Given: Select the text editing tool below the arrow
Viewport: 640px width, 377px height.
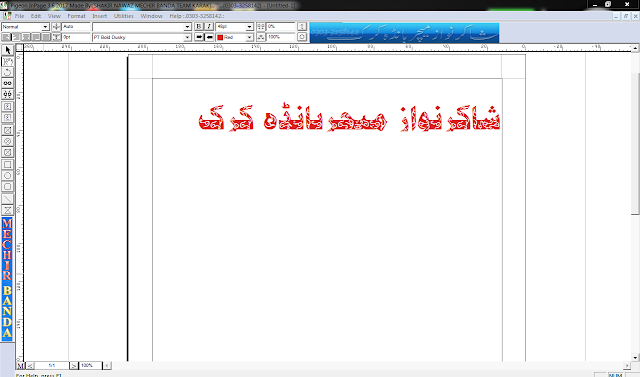Looking at the screenshot, I should click(x=7, y=61).
